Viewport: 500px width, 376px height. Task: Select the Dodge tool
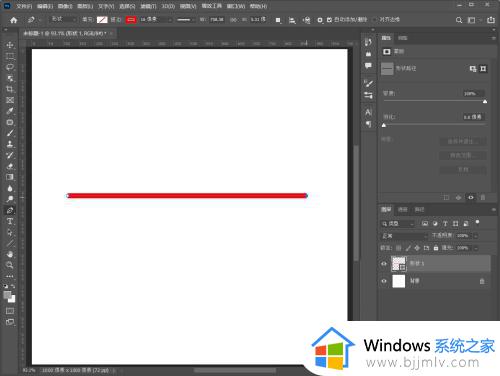pyautogui.click(x=10, y=199)
